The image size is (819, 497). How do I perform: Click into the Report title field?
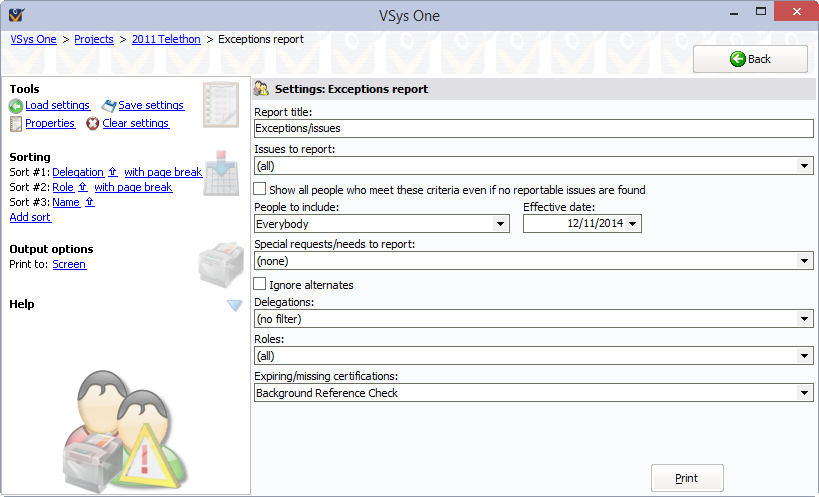[x=533, y=128]
